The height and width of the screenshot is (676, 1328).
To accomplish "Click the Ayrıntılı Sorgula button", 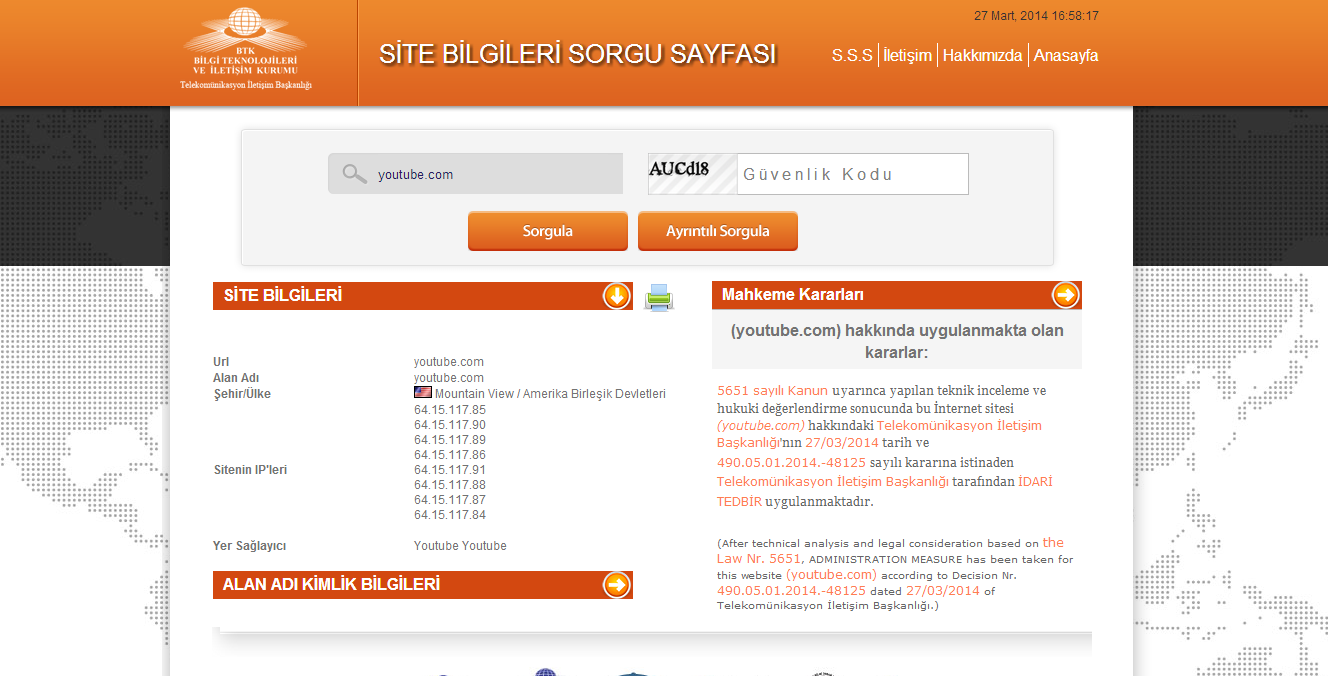I will (718, 231).
